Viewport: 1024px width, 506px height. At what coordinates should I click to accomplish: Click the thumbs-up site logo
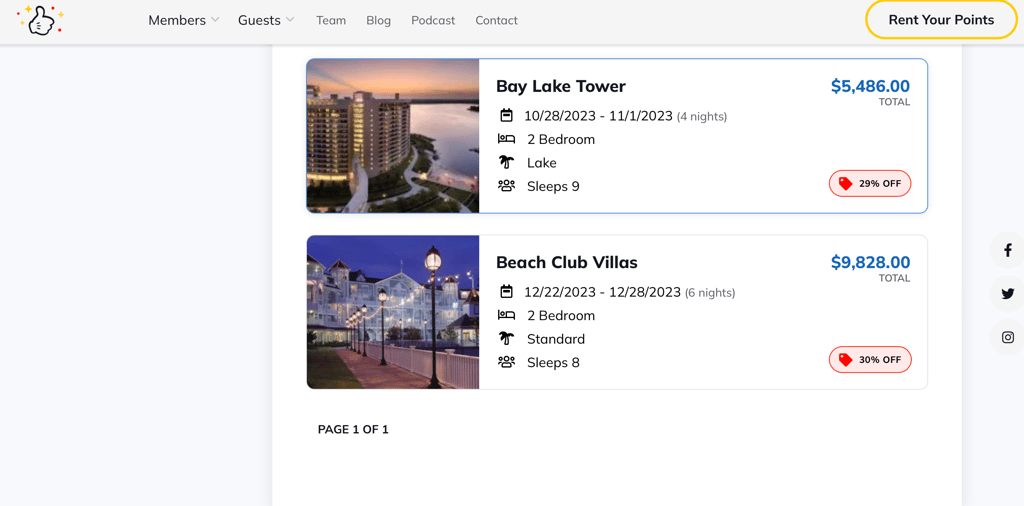(x=40, y=20)
